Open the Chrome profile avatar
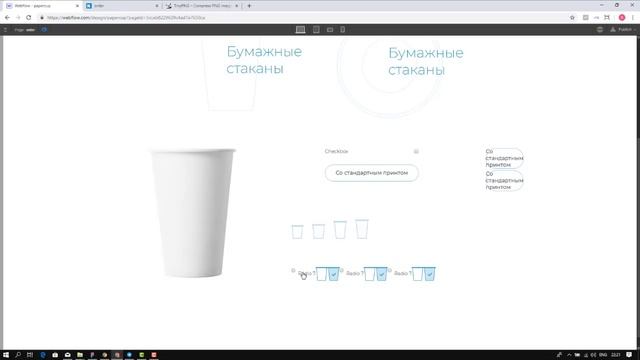The height and width of the screenshot is (360, 640). (622, 18)
